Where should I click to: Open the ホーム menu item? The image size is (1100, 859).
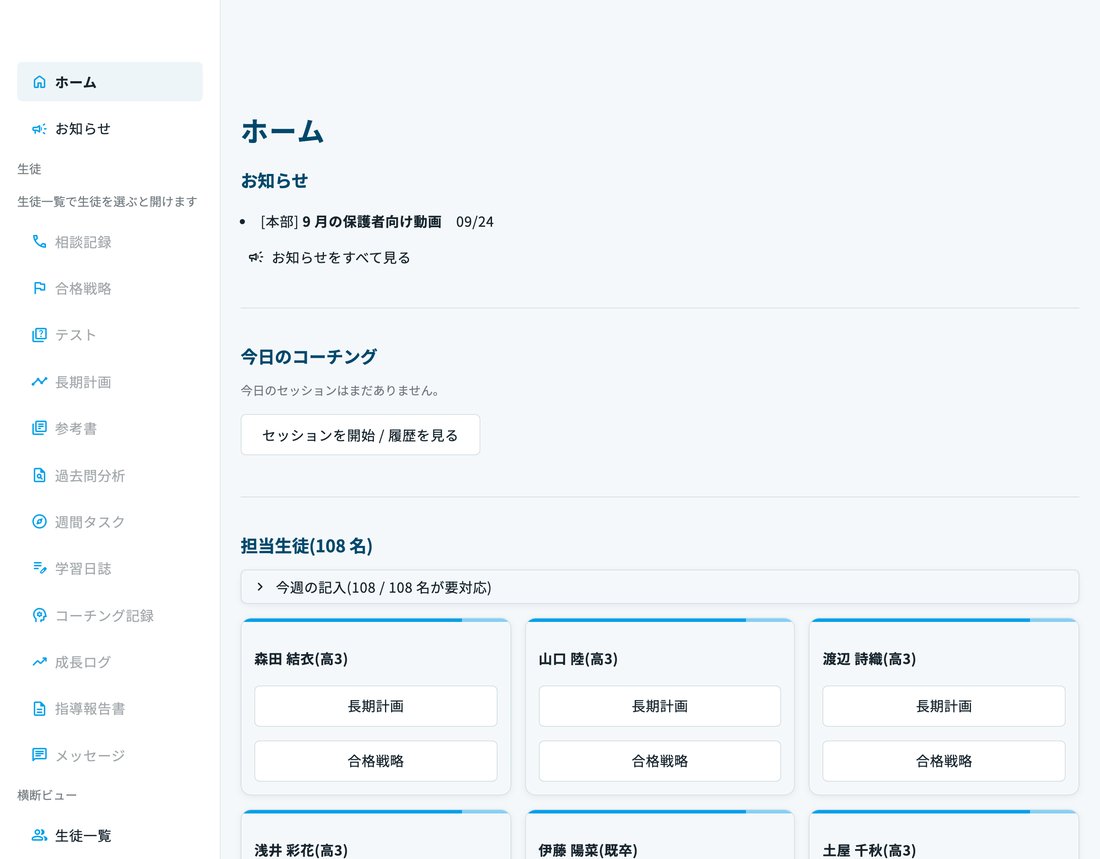[109, 82]
